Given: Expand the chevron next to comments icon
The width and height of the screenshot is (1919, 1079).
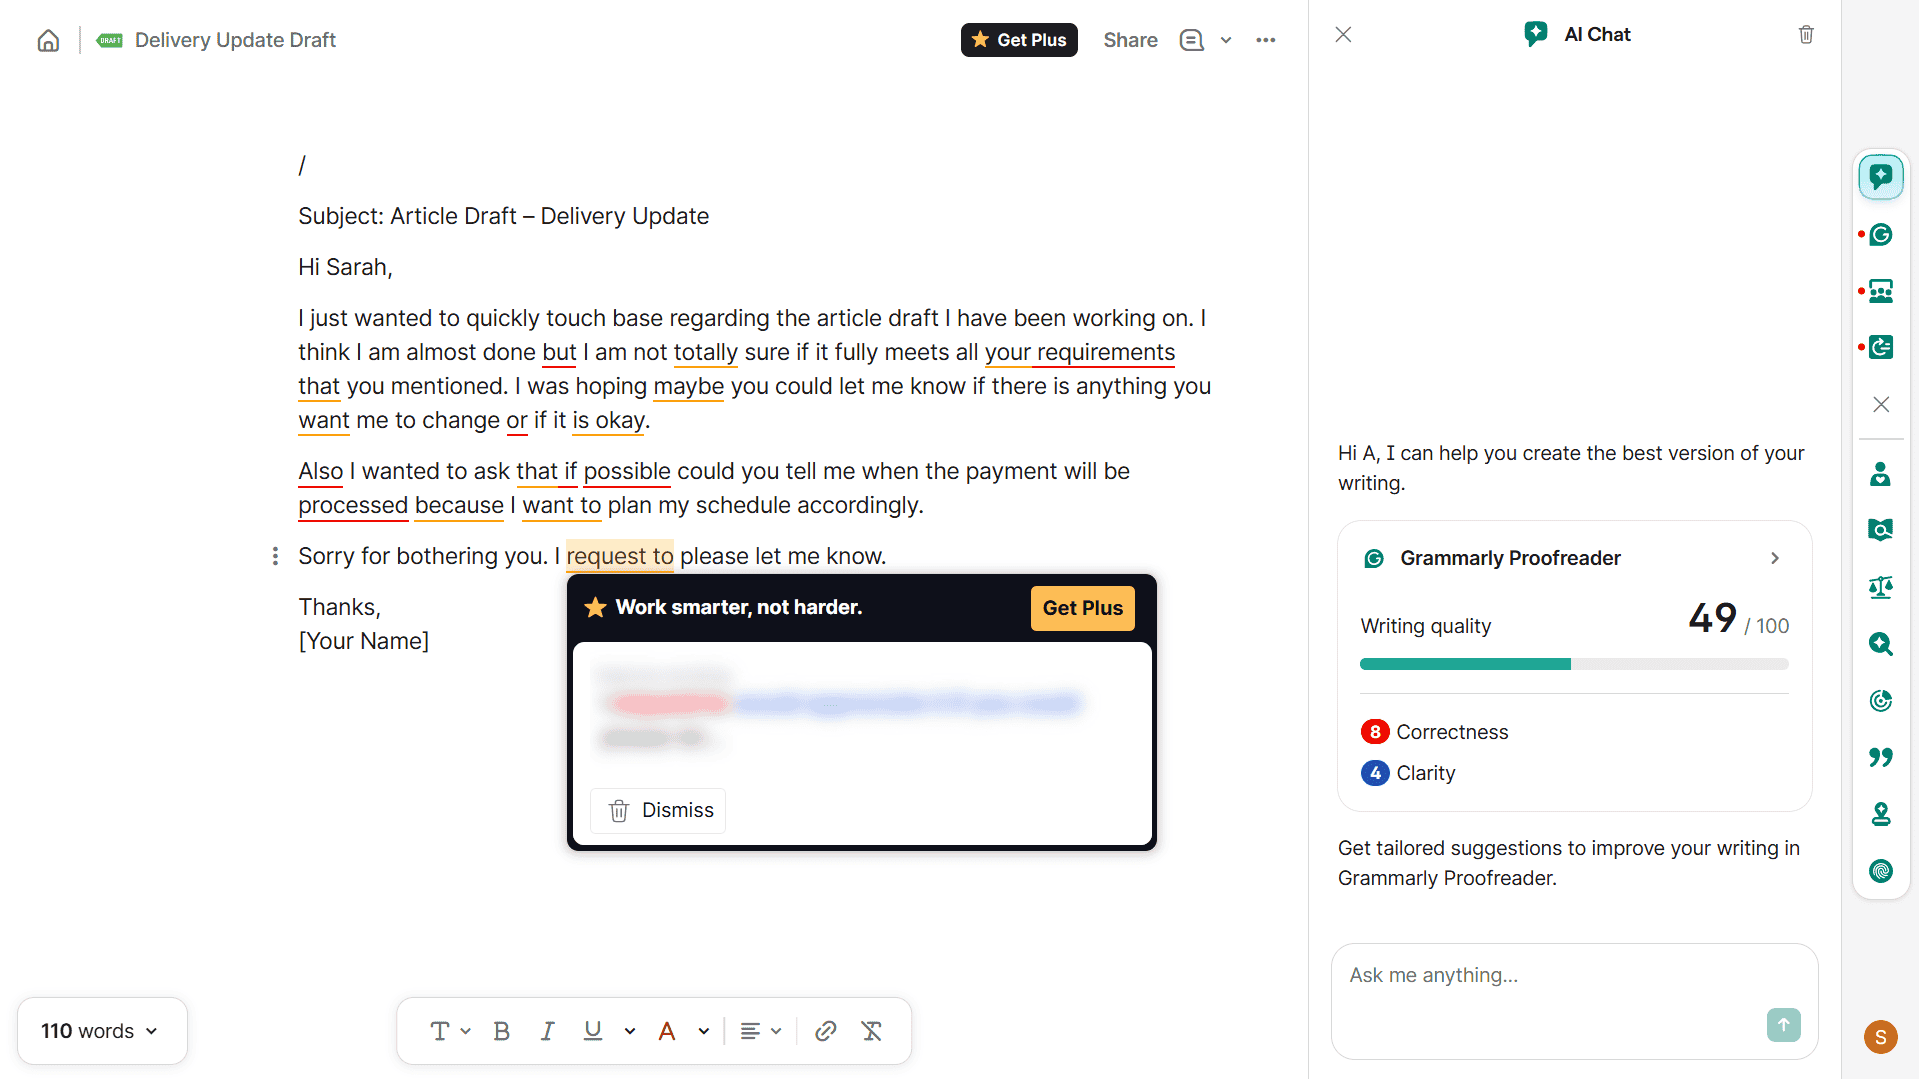Looking at the screenshot, I should (1226, 40).
